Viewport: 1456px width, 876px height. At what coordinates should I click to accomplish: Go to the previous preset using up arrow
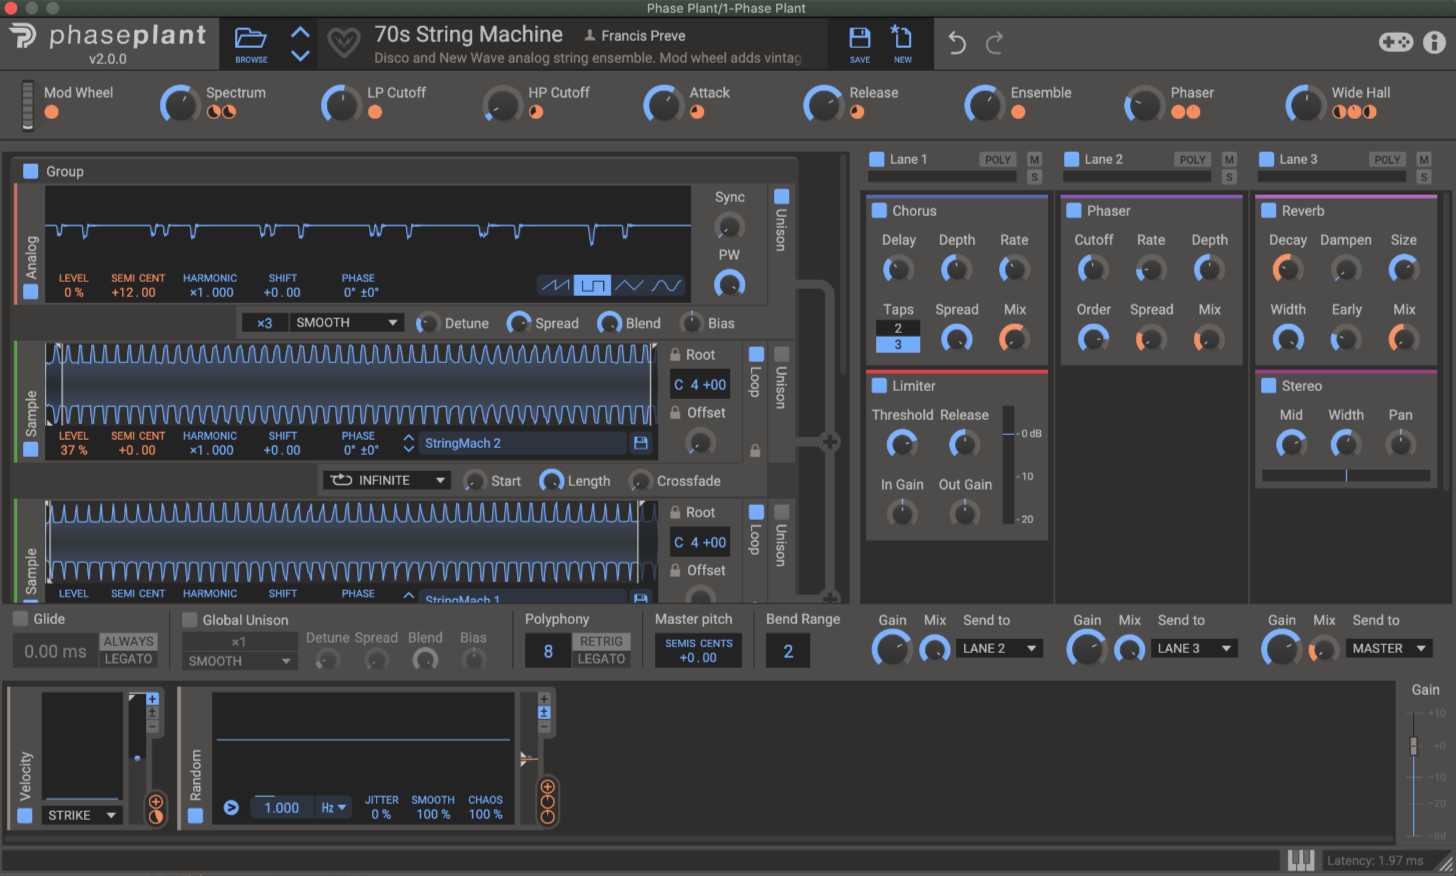[300, 32]
